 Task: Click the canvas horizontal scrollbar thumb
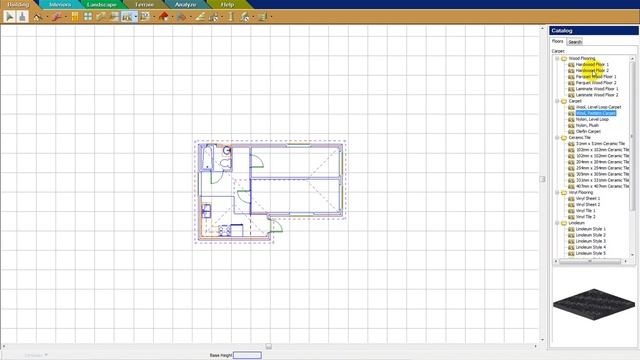click(x=268, y=346)
